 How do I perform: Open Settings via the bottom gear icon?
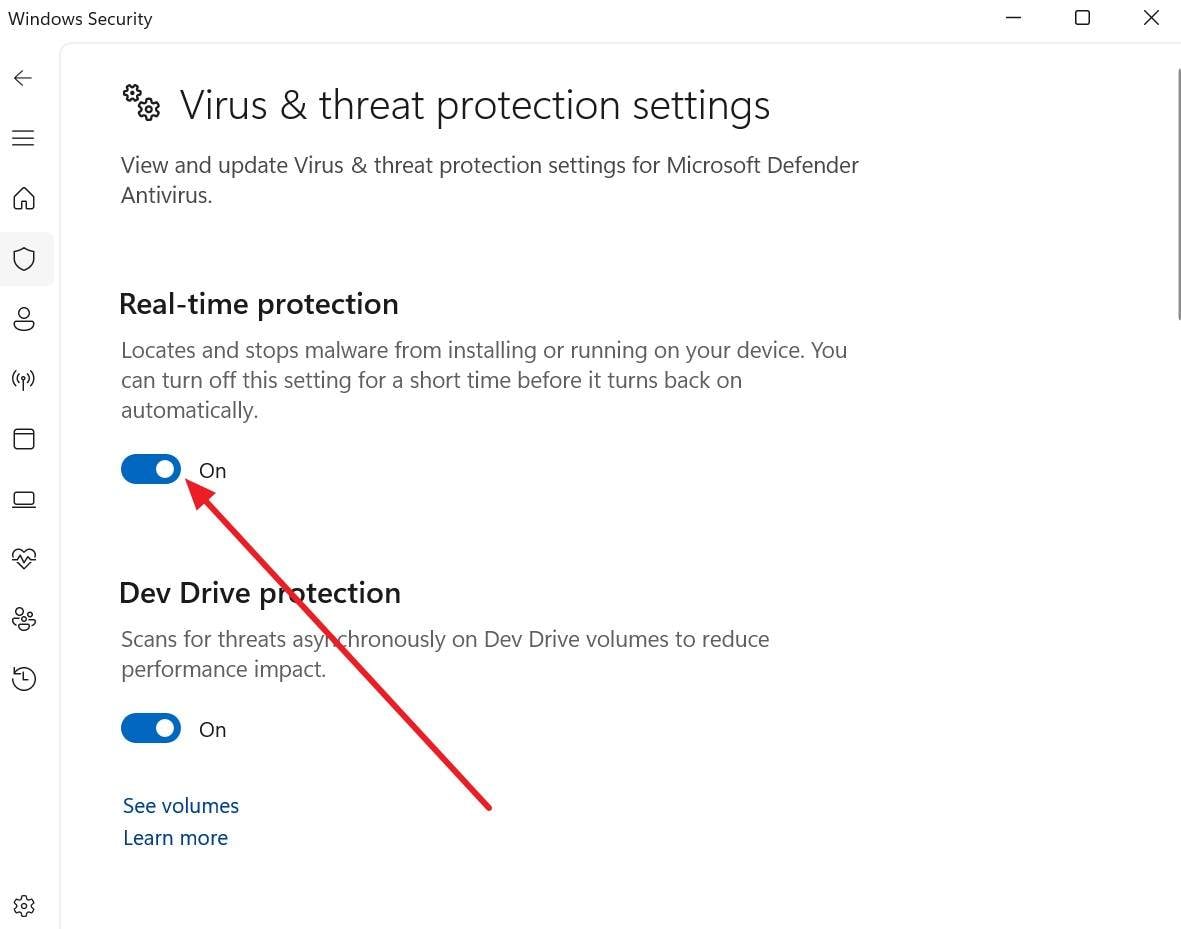coord(23,905)
